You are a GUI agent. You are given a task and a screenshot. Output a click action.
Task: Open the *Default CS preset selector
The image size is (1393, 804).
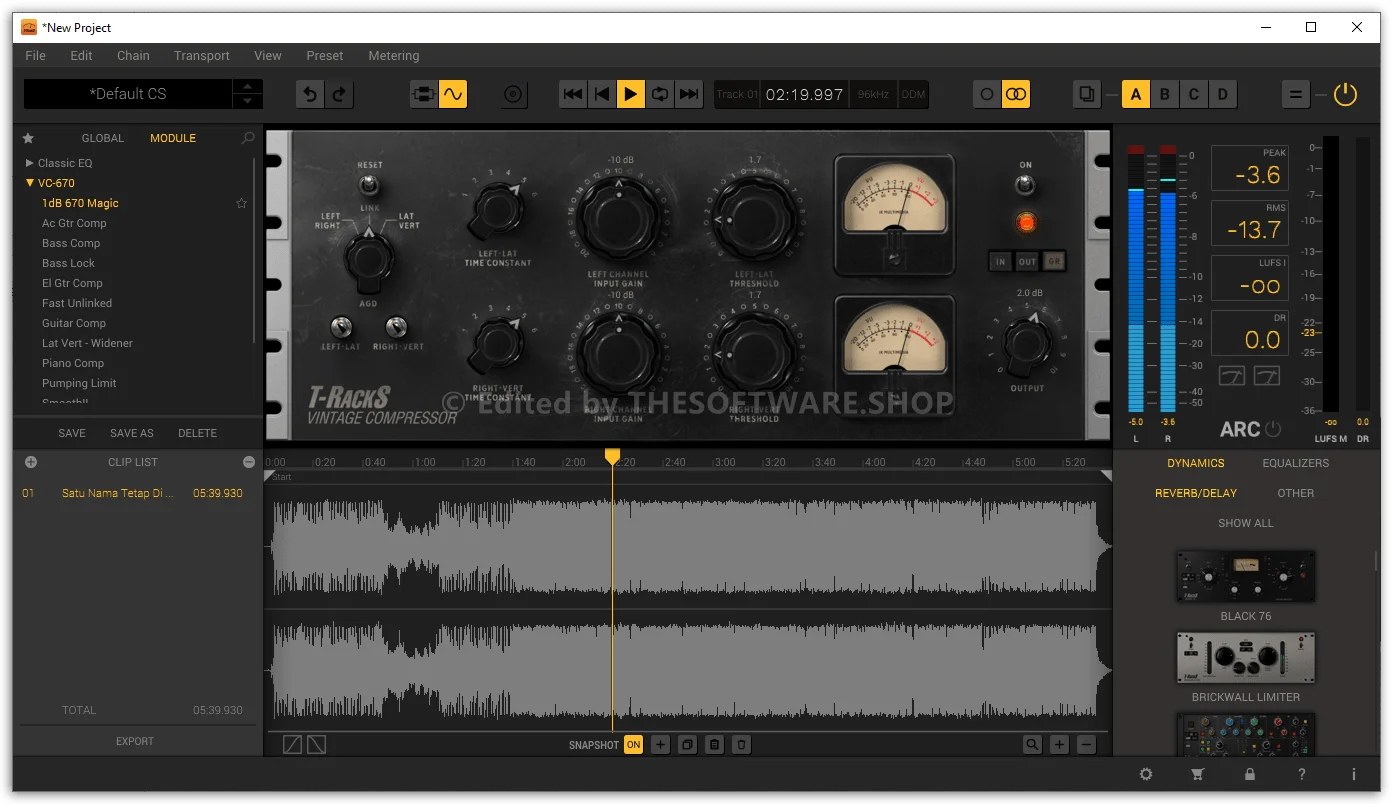tap(128, 94)
